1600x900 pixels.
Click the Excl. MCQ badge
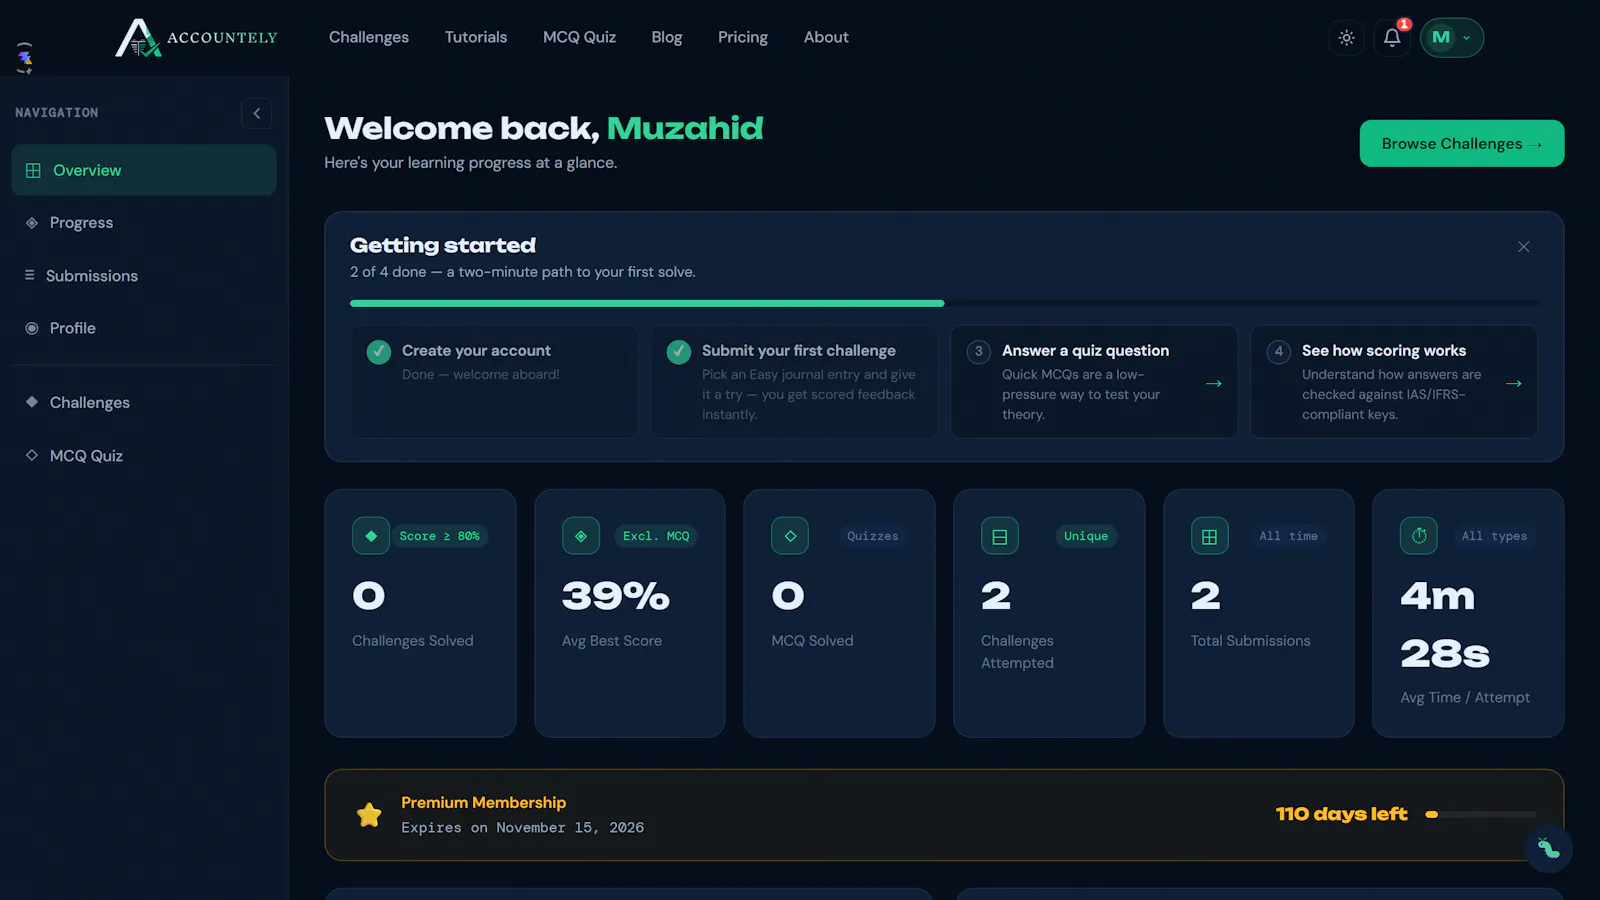tap(656, 536)
